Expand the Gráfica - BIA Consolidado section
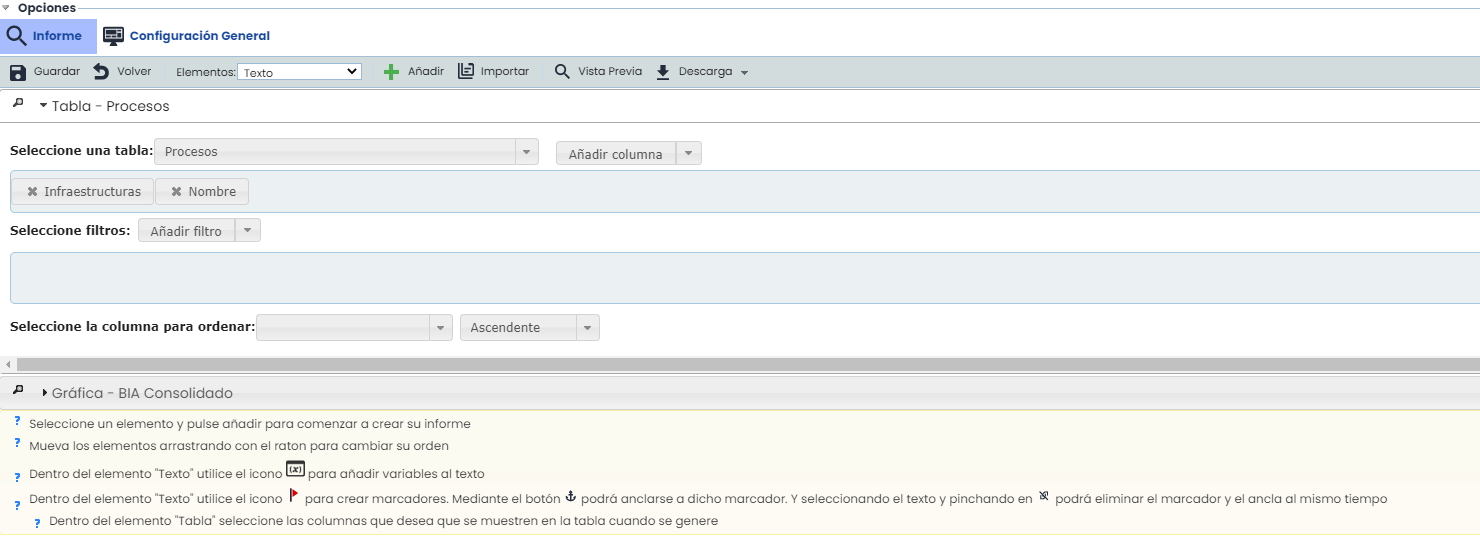1480x546 pixels. [x=45, y=393]
